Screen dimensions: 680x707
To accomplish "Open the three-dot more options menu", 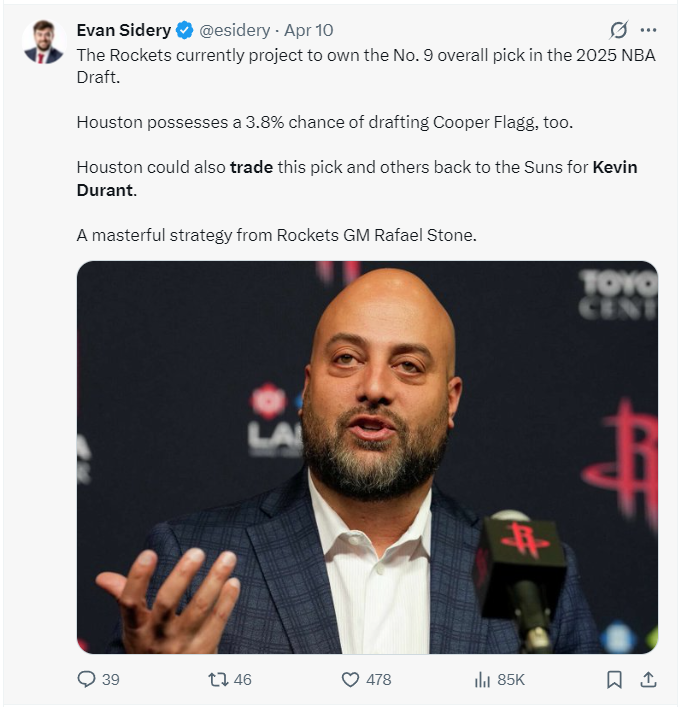I will pyautogui.click(x=648, y=30).
